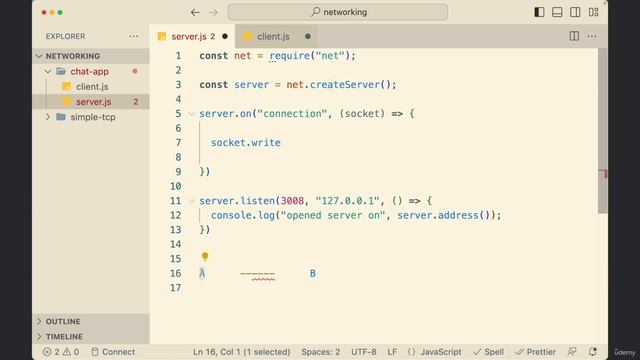The width and height of the screenshot is (640, 360).
Task: Open the feedback icon in status bar
Action: (572, 352)
